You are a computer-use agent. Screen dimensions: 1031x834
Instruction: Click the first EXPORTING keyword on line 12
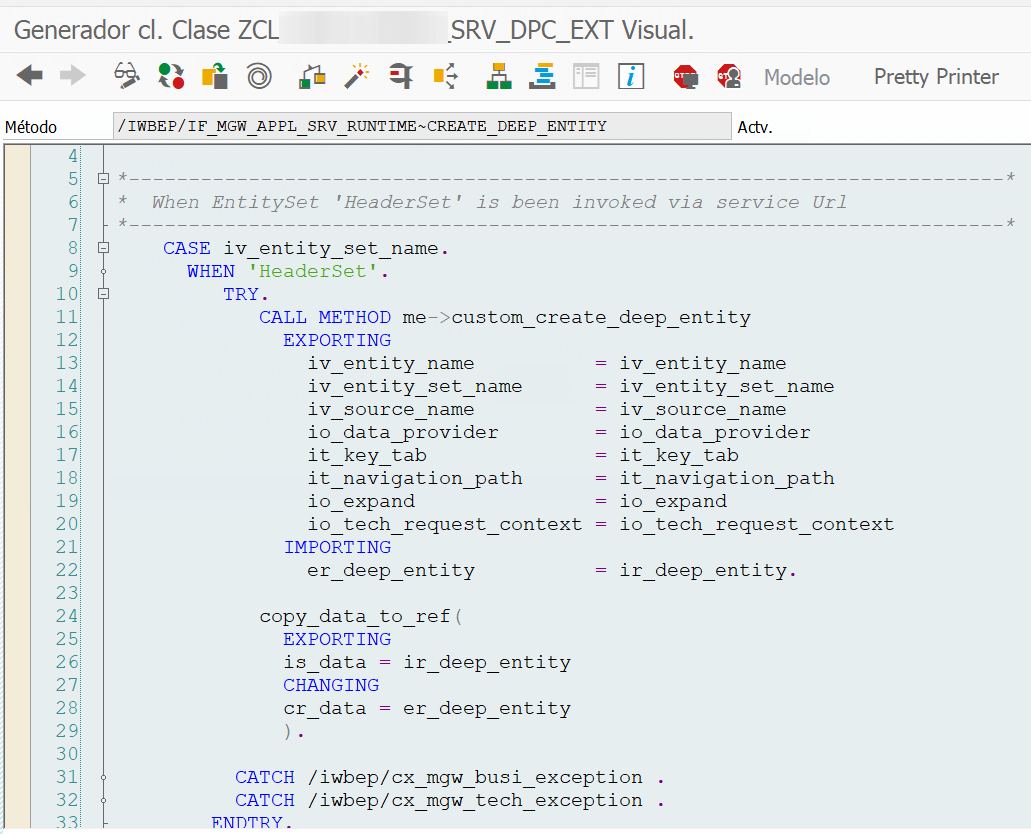(337, 340)
